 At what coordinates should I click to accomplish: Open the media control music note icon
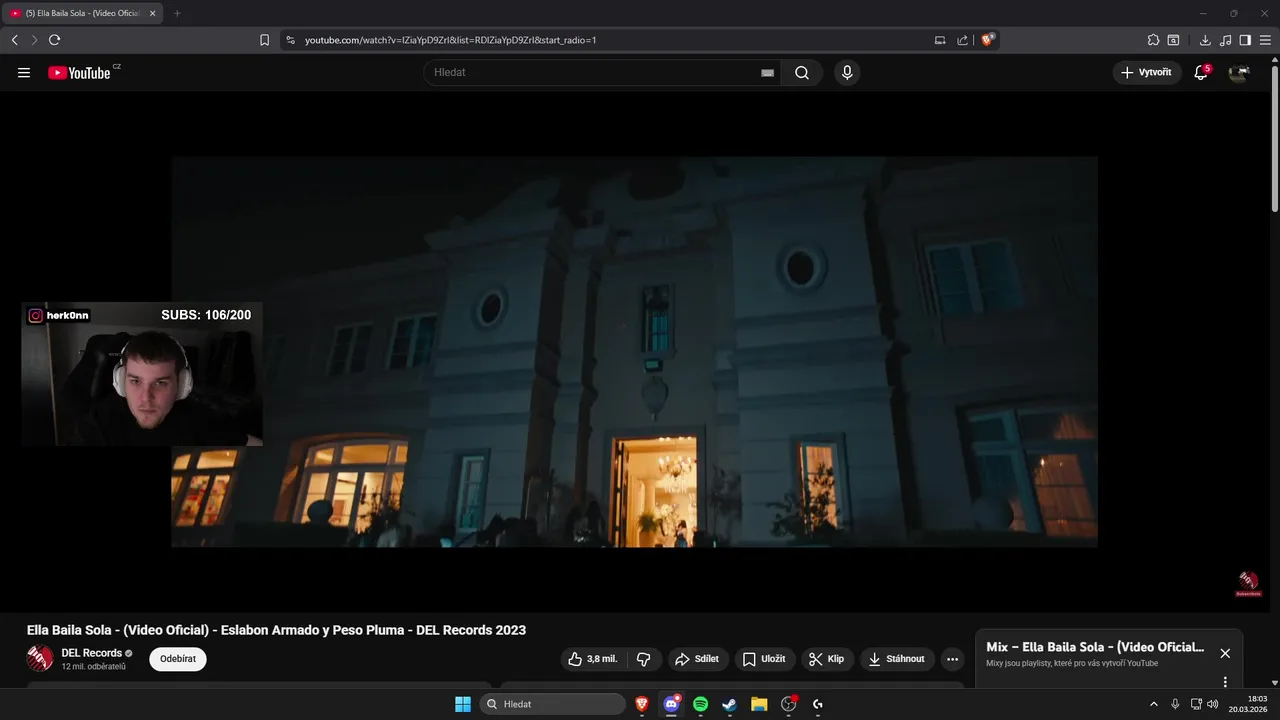pyautogui.click(x=1226, y=40)
